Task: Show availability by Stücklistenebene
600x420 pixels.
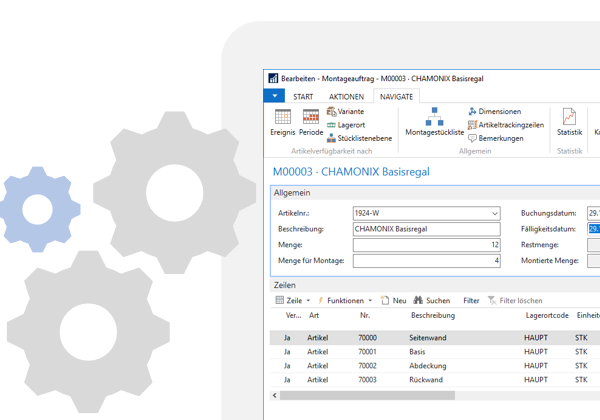Action: [359, 138]
